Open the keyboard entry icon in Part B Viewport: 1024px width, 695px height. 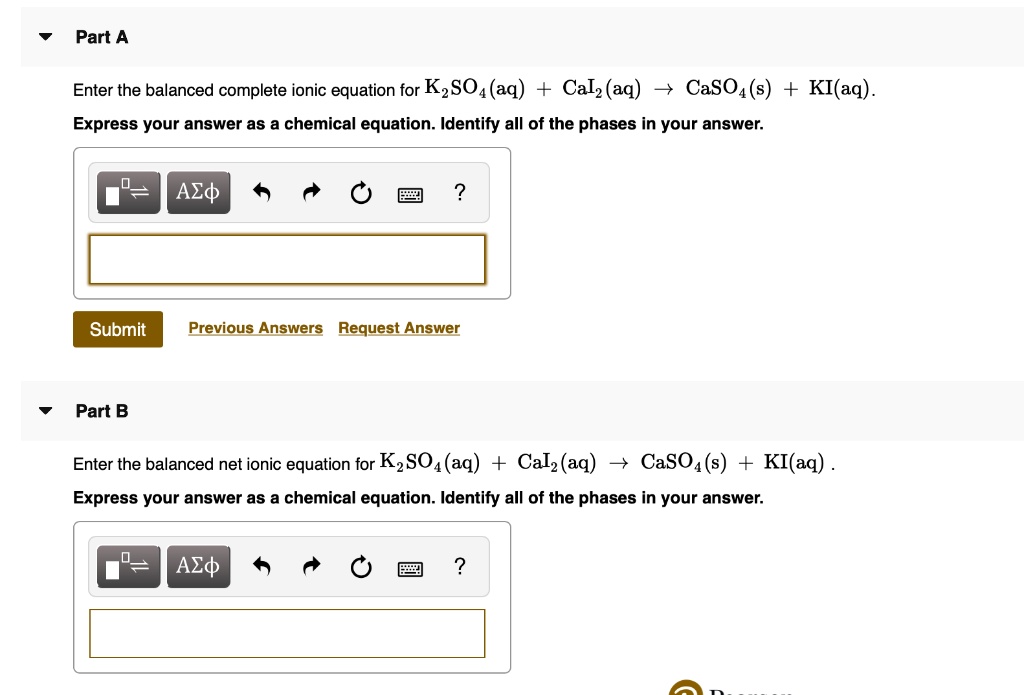tap(410, 566)
